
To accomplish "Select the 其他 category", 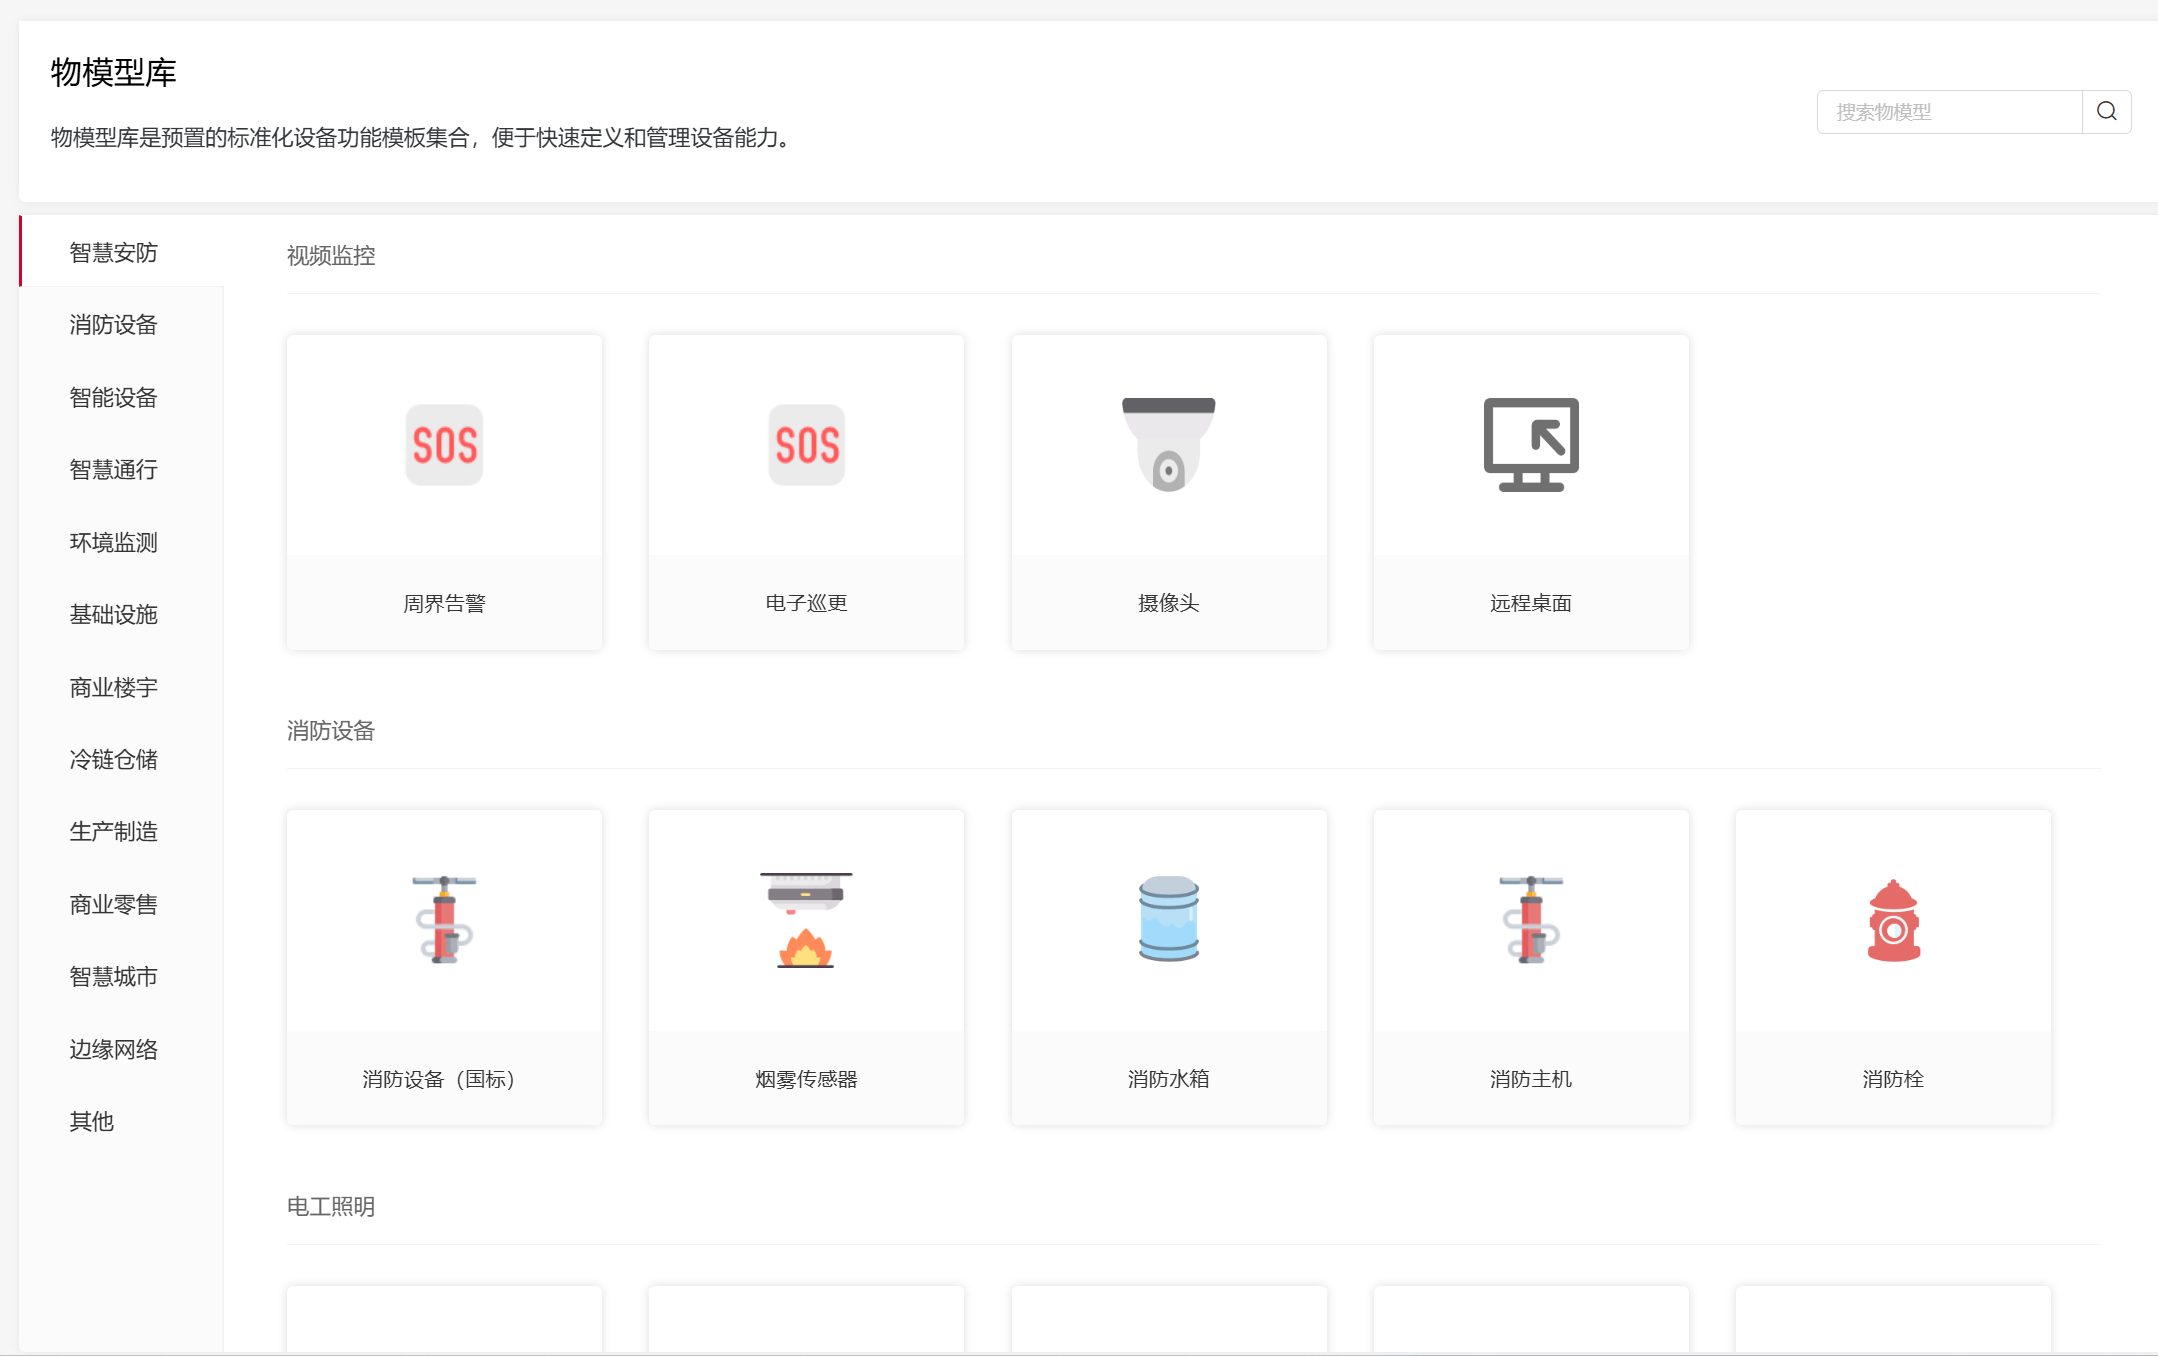I will pyautogui.click(x=121, y=1121).
